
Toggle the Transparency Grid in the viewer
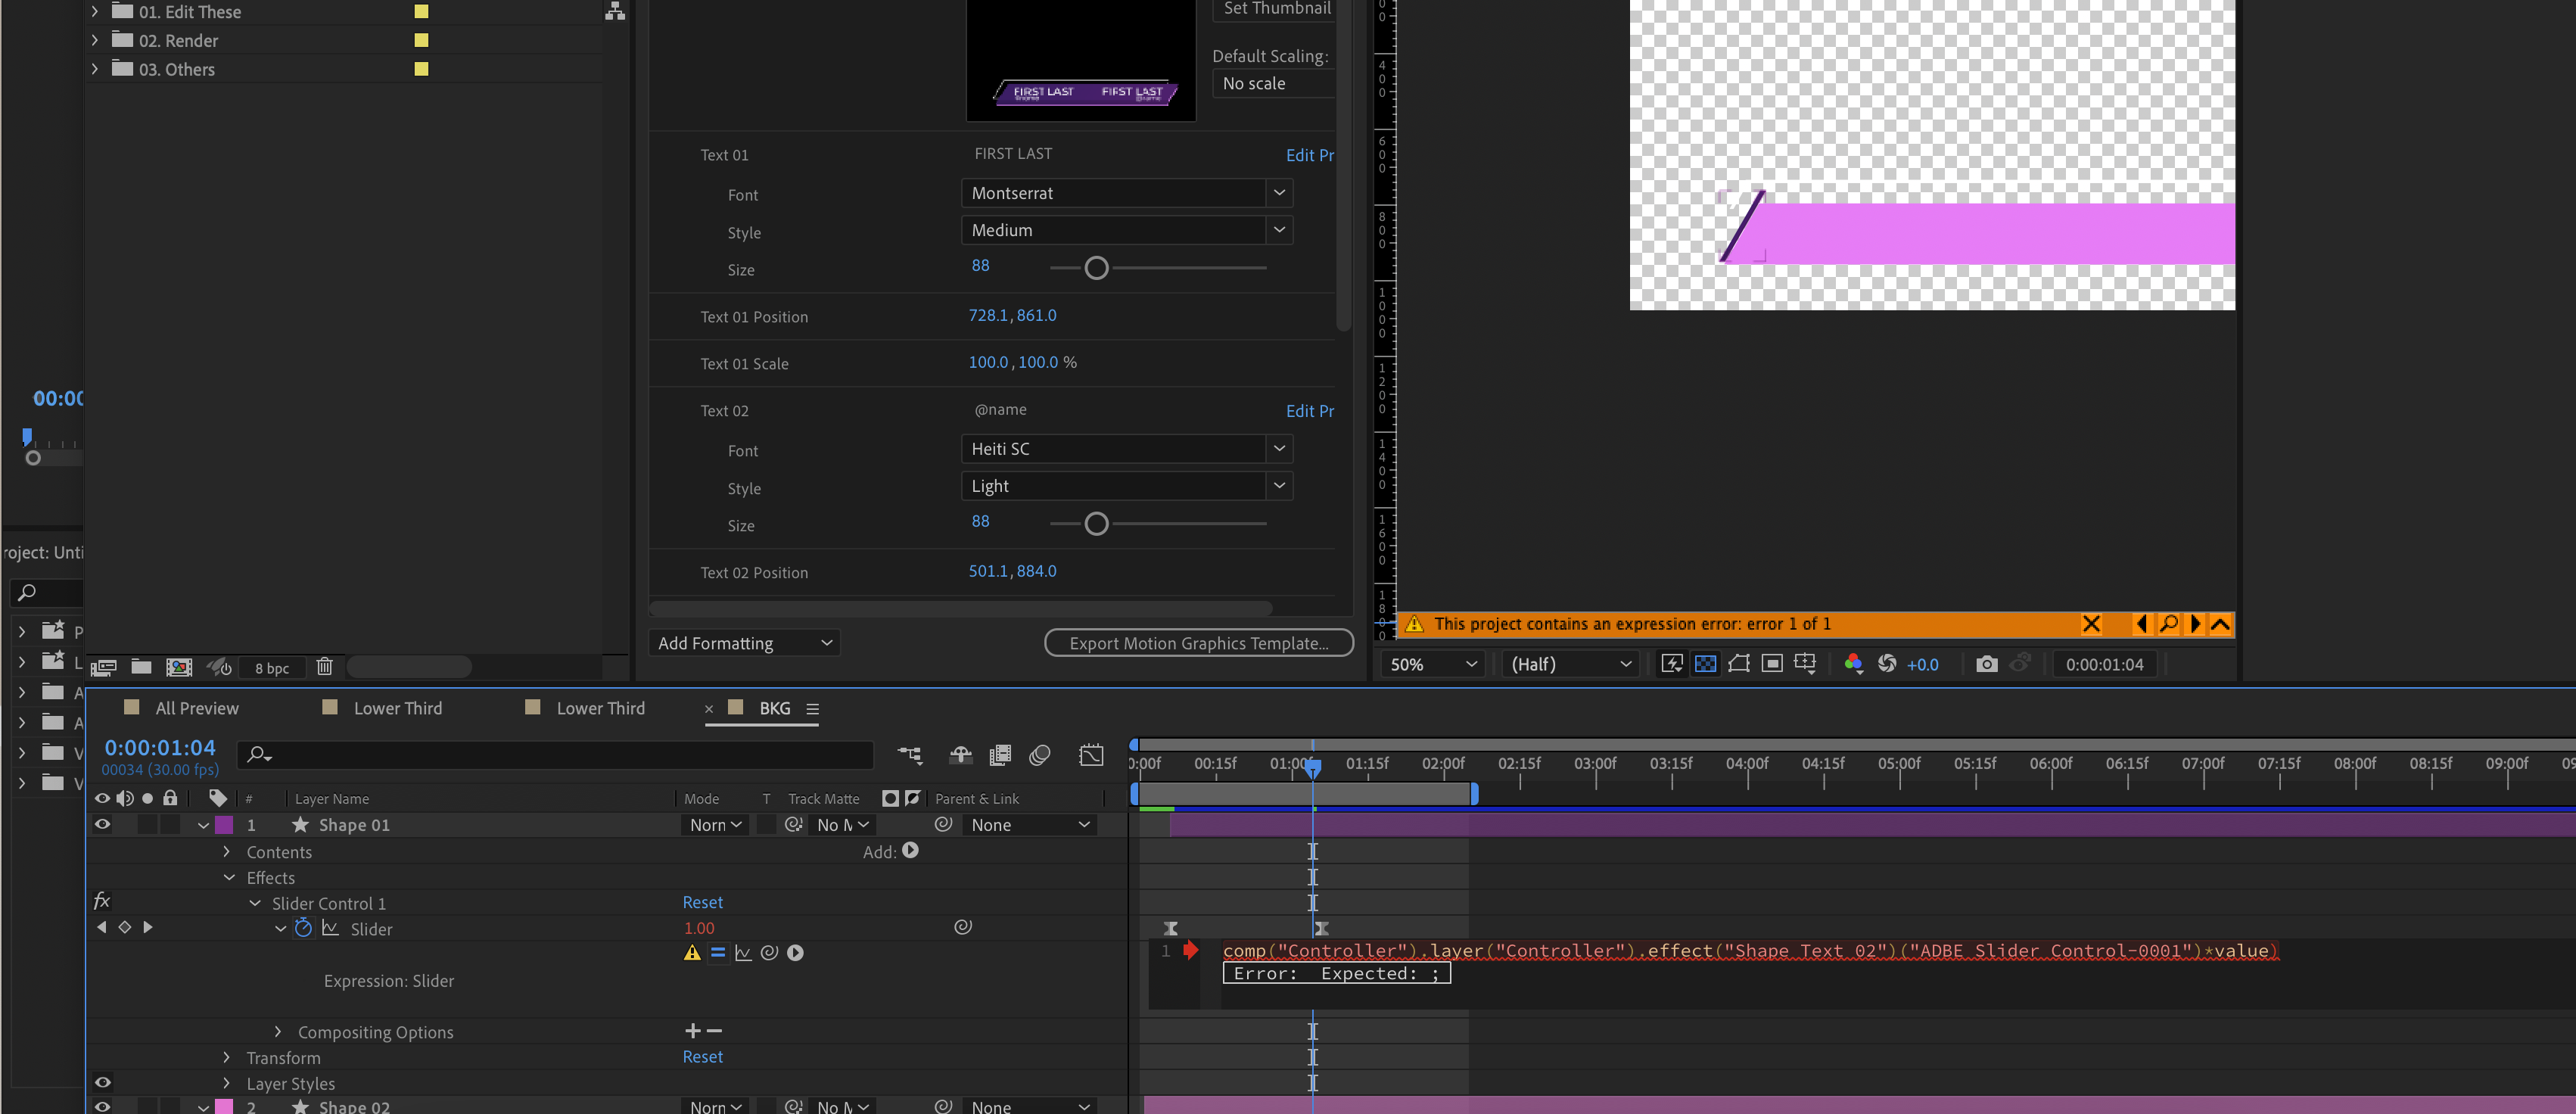[x=1707, y=663]
